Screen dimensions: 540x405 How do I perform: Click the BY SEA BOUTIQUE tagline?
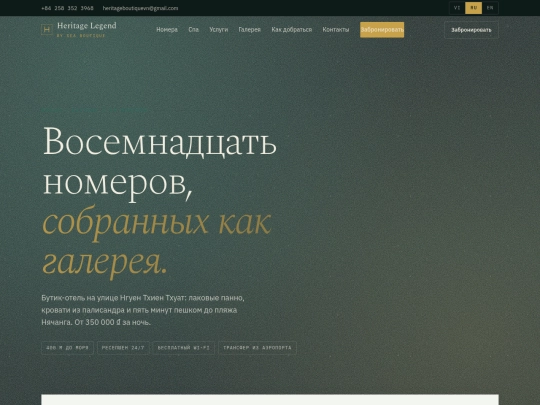click(81, 35)
